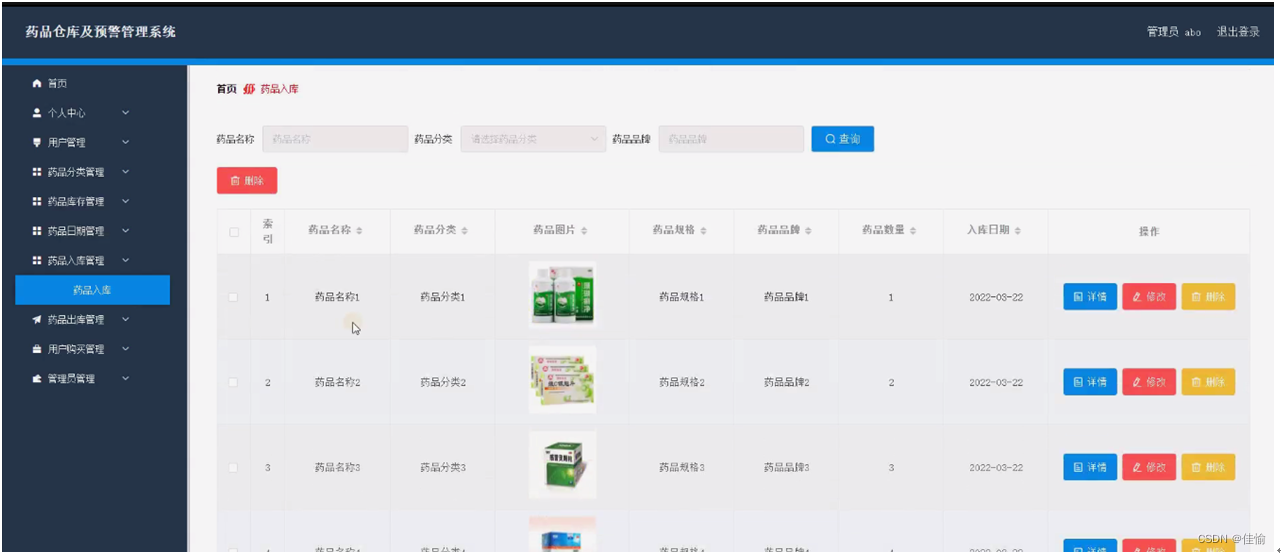Image resolution: width=1281 pixels, height=554 pixels.
Task: Click the plane icon beside 药品出库管理
Action: click(37, 320)
